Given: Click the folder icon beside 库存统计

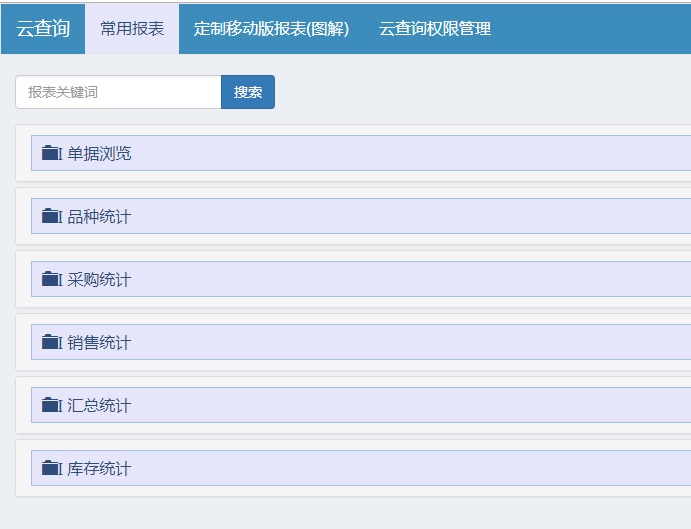Looking at the screenshot, I should pyautogui.click(x=52, y=468).
